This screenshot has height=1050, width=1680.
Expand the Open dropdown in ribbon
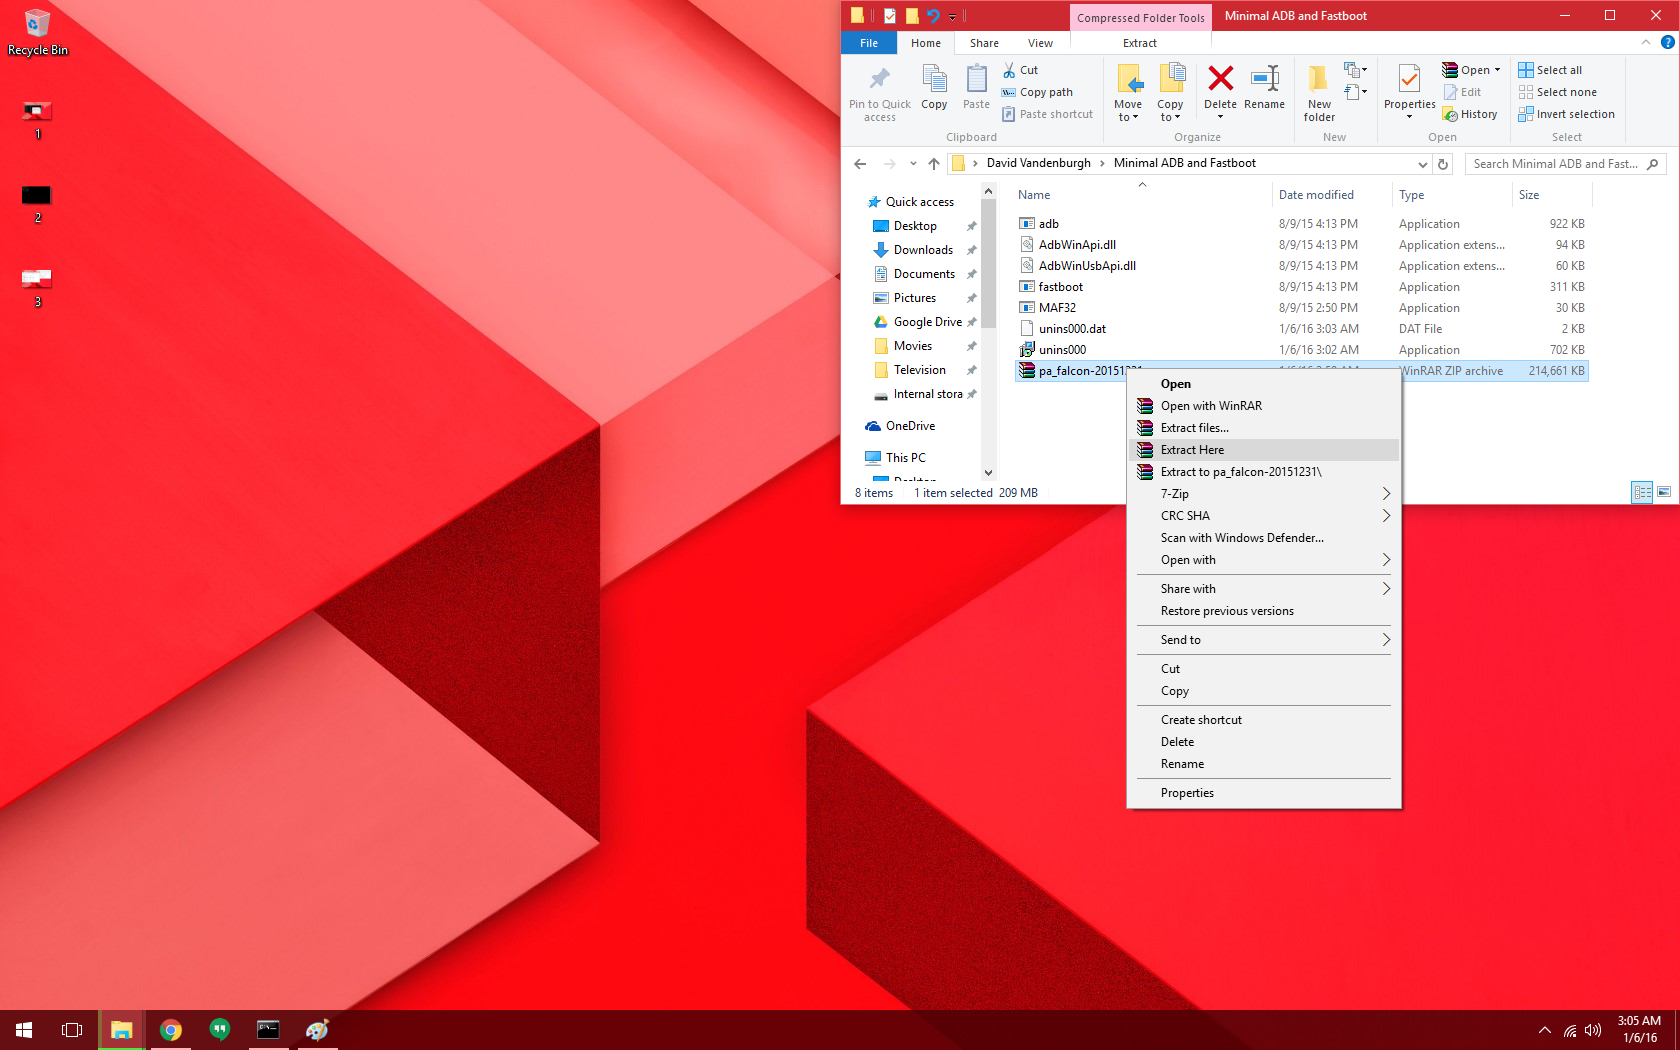pos(1497,70)
